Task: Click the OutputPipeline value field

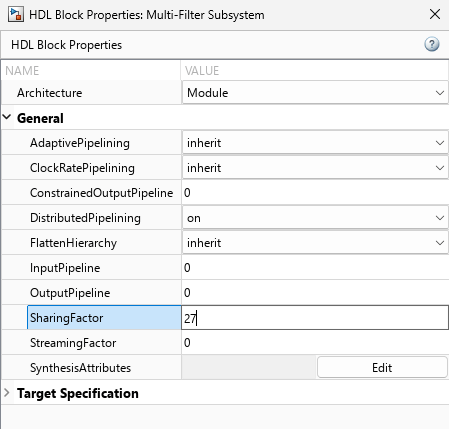Action: click(x=315, y=293)
